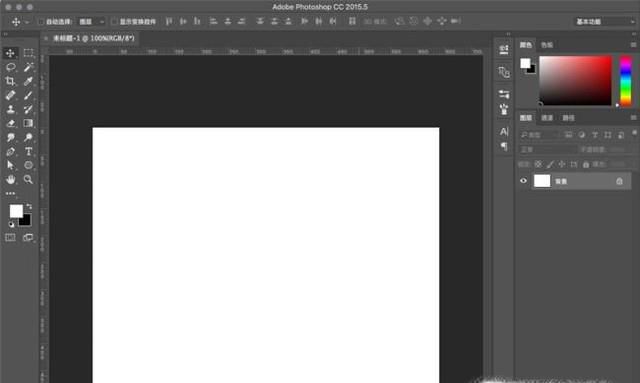Open the History panel icon
Viewport: 640px width, 383px height.
(x=504, y=50)
